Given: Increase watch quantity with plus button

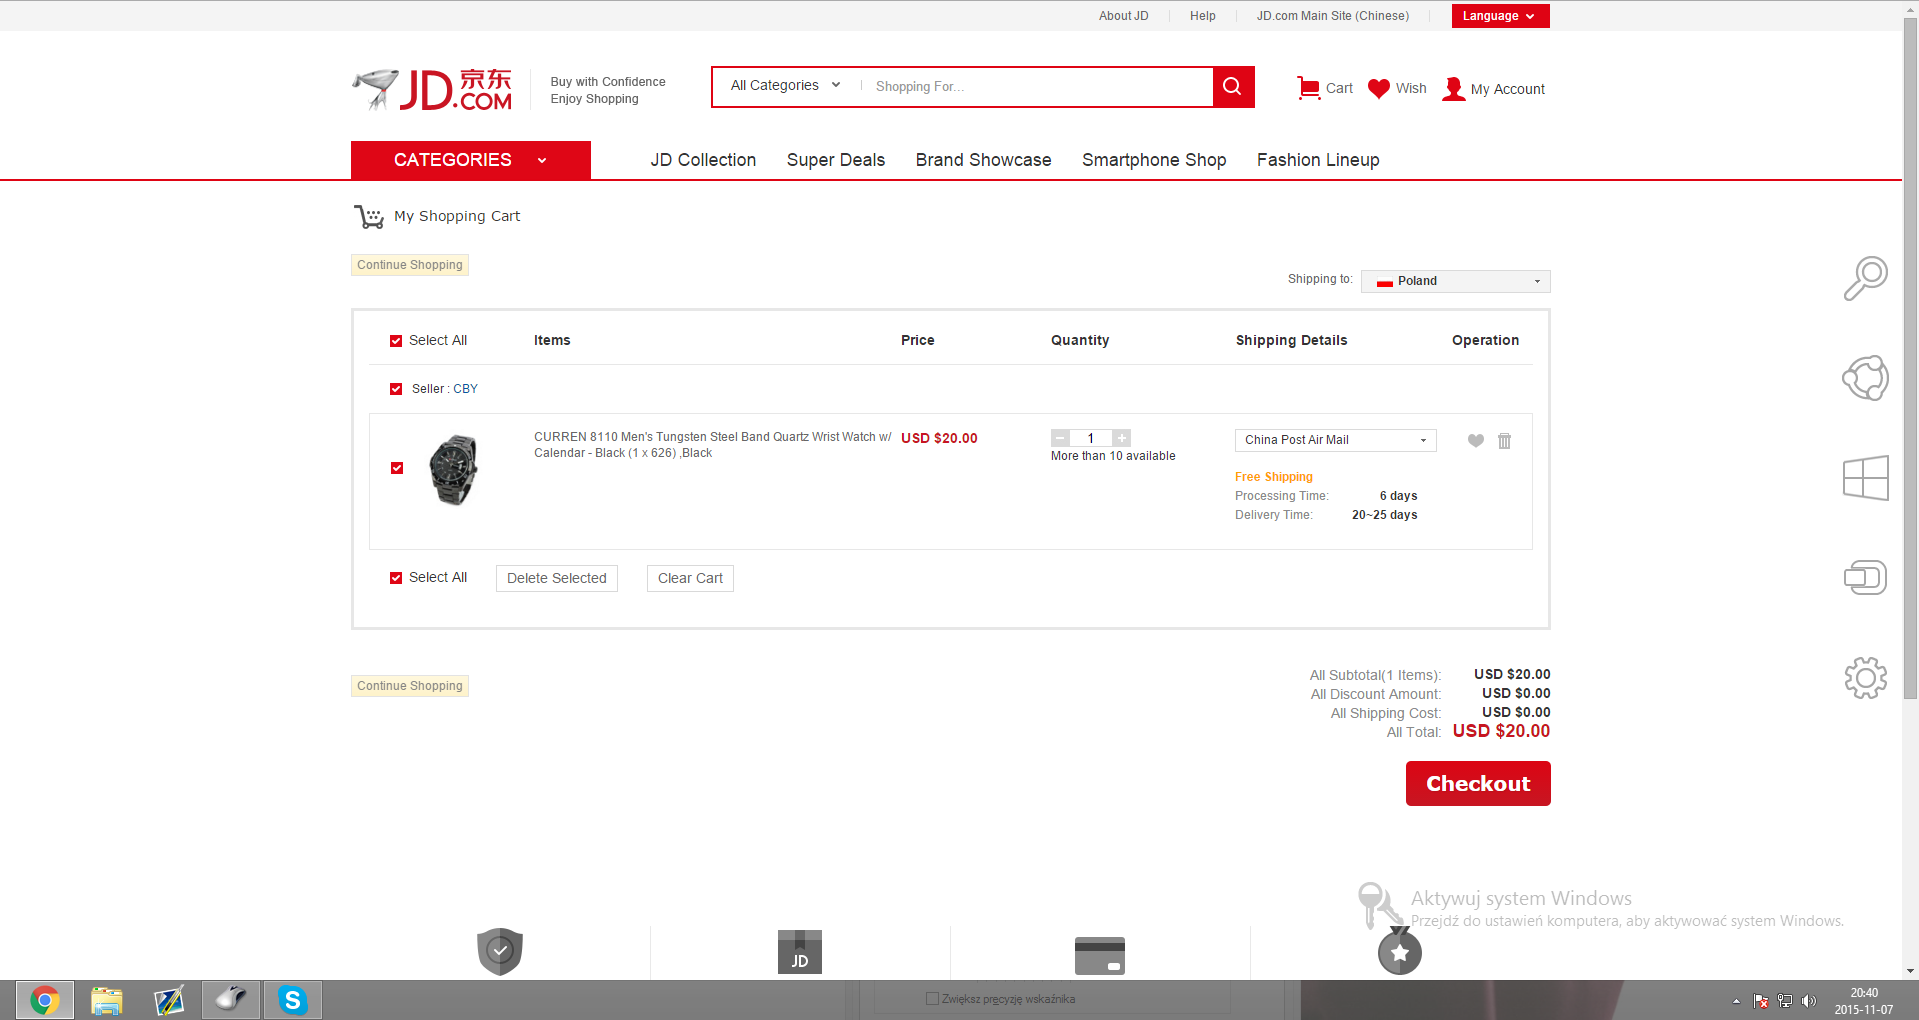Looking at the screenshot, I should click(x=1122, y=438).
